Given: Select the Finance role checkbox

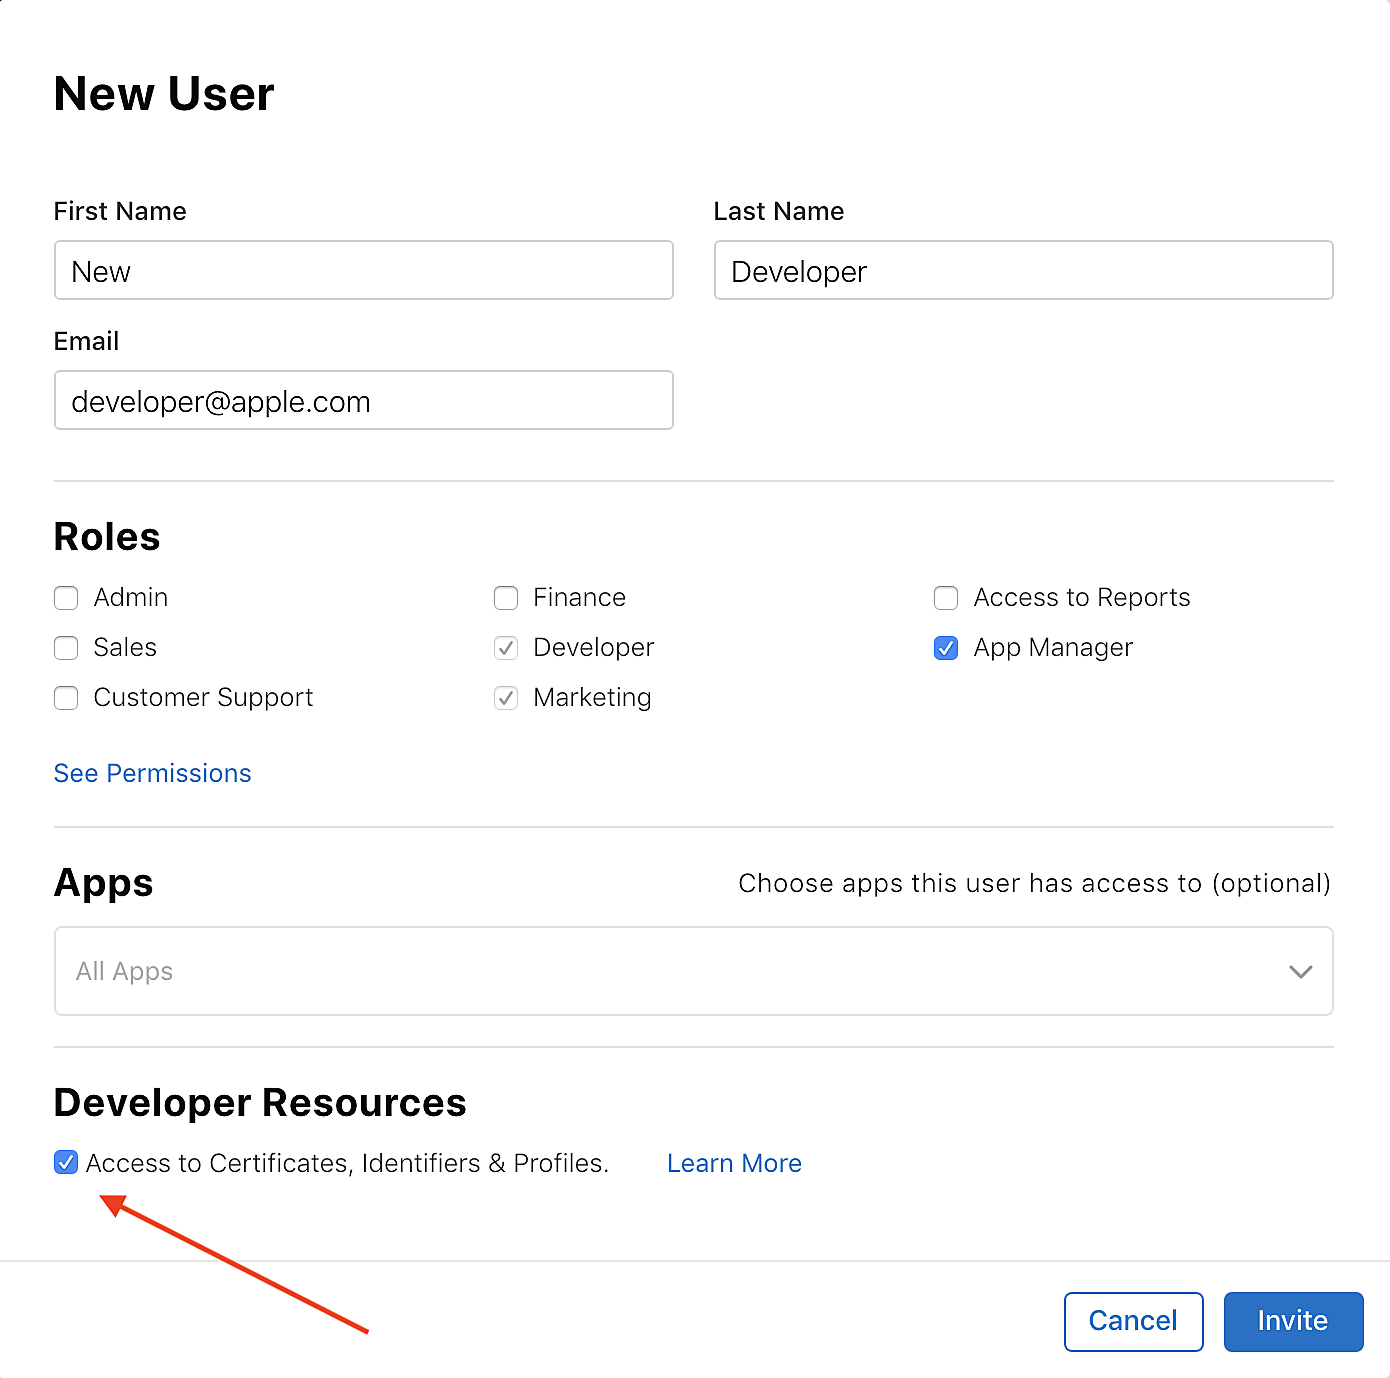Looking at the screenshot, I should [506, 598].
